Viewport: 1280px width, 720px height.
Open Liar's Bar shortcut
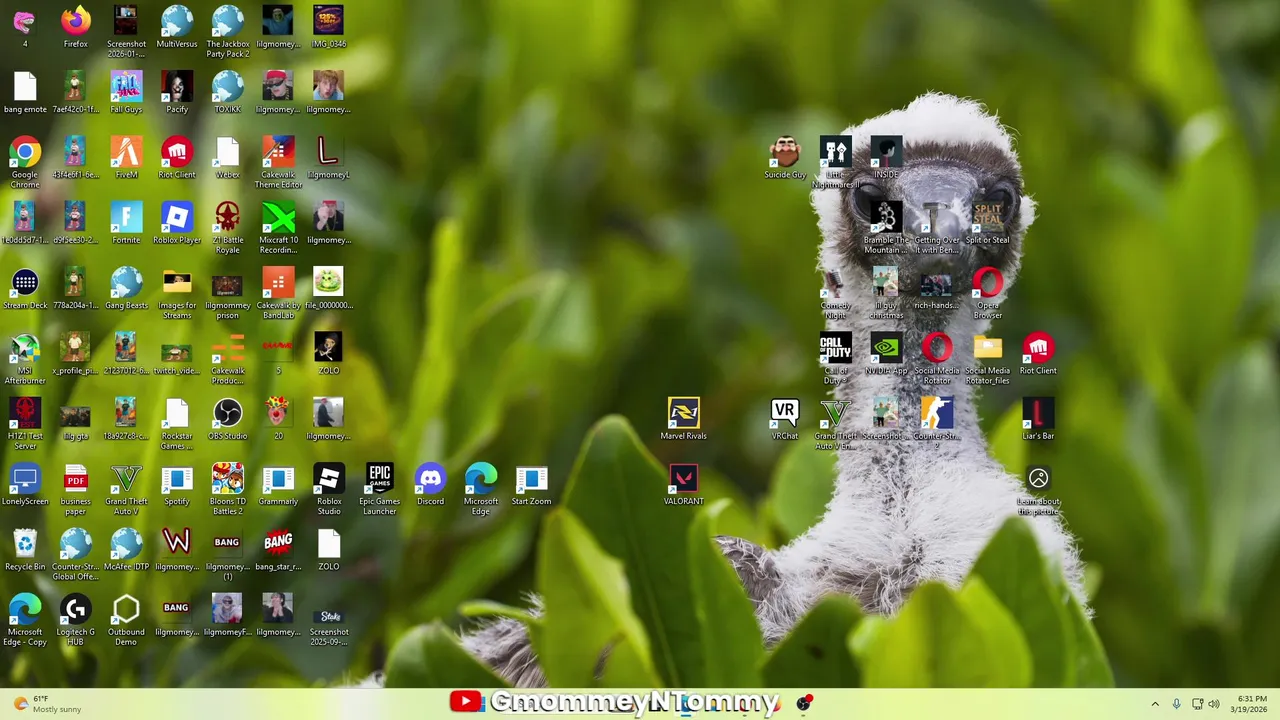(x=1038, y=419)
